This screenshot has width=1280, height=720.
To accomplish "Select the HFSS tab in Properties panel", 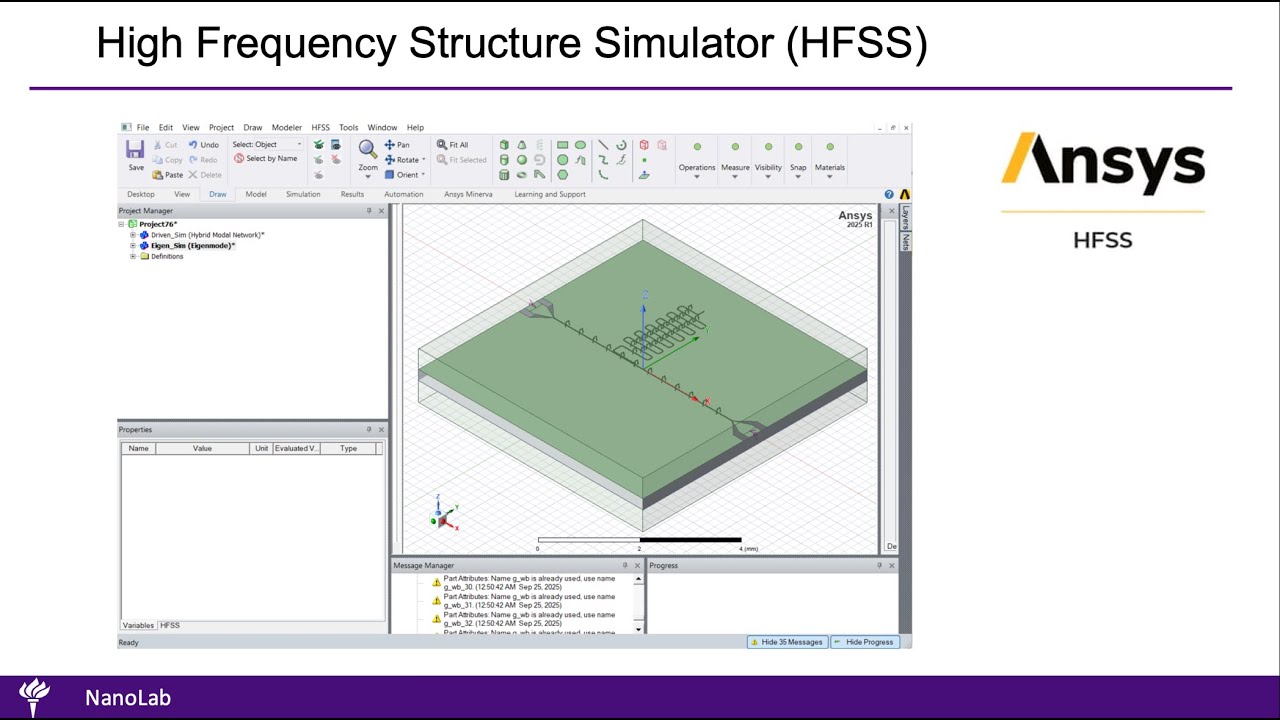I will 170,626.
